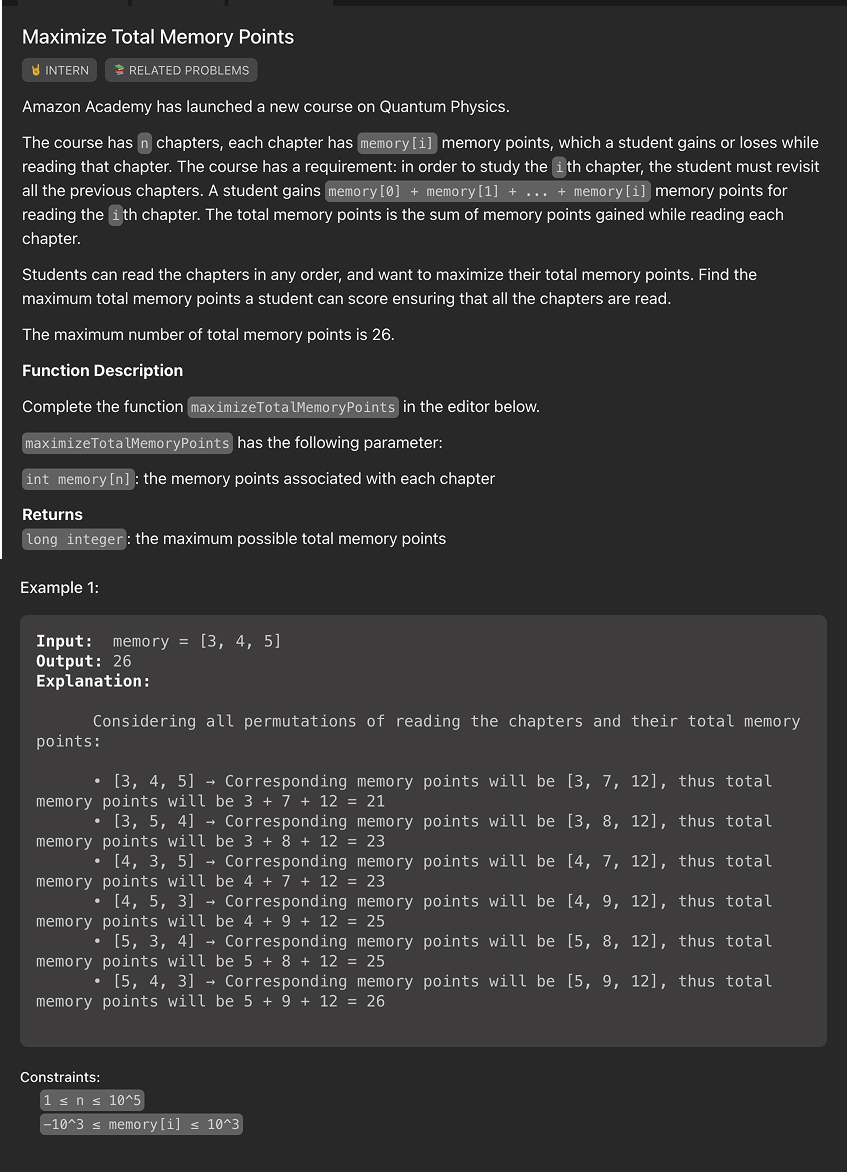Click the highlighted n chapters token
The image size is (847, 1172).
point(144,143)
